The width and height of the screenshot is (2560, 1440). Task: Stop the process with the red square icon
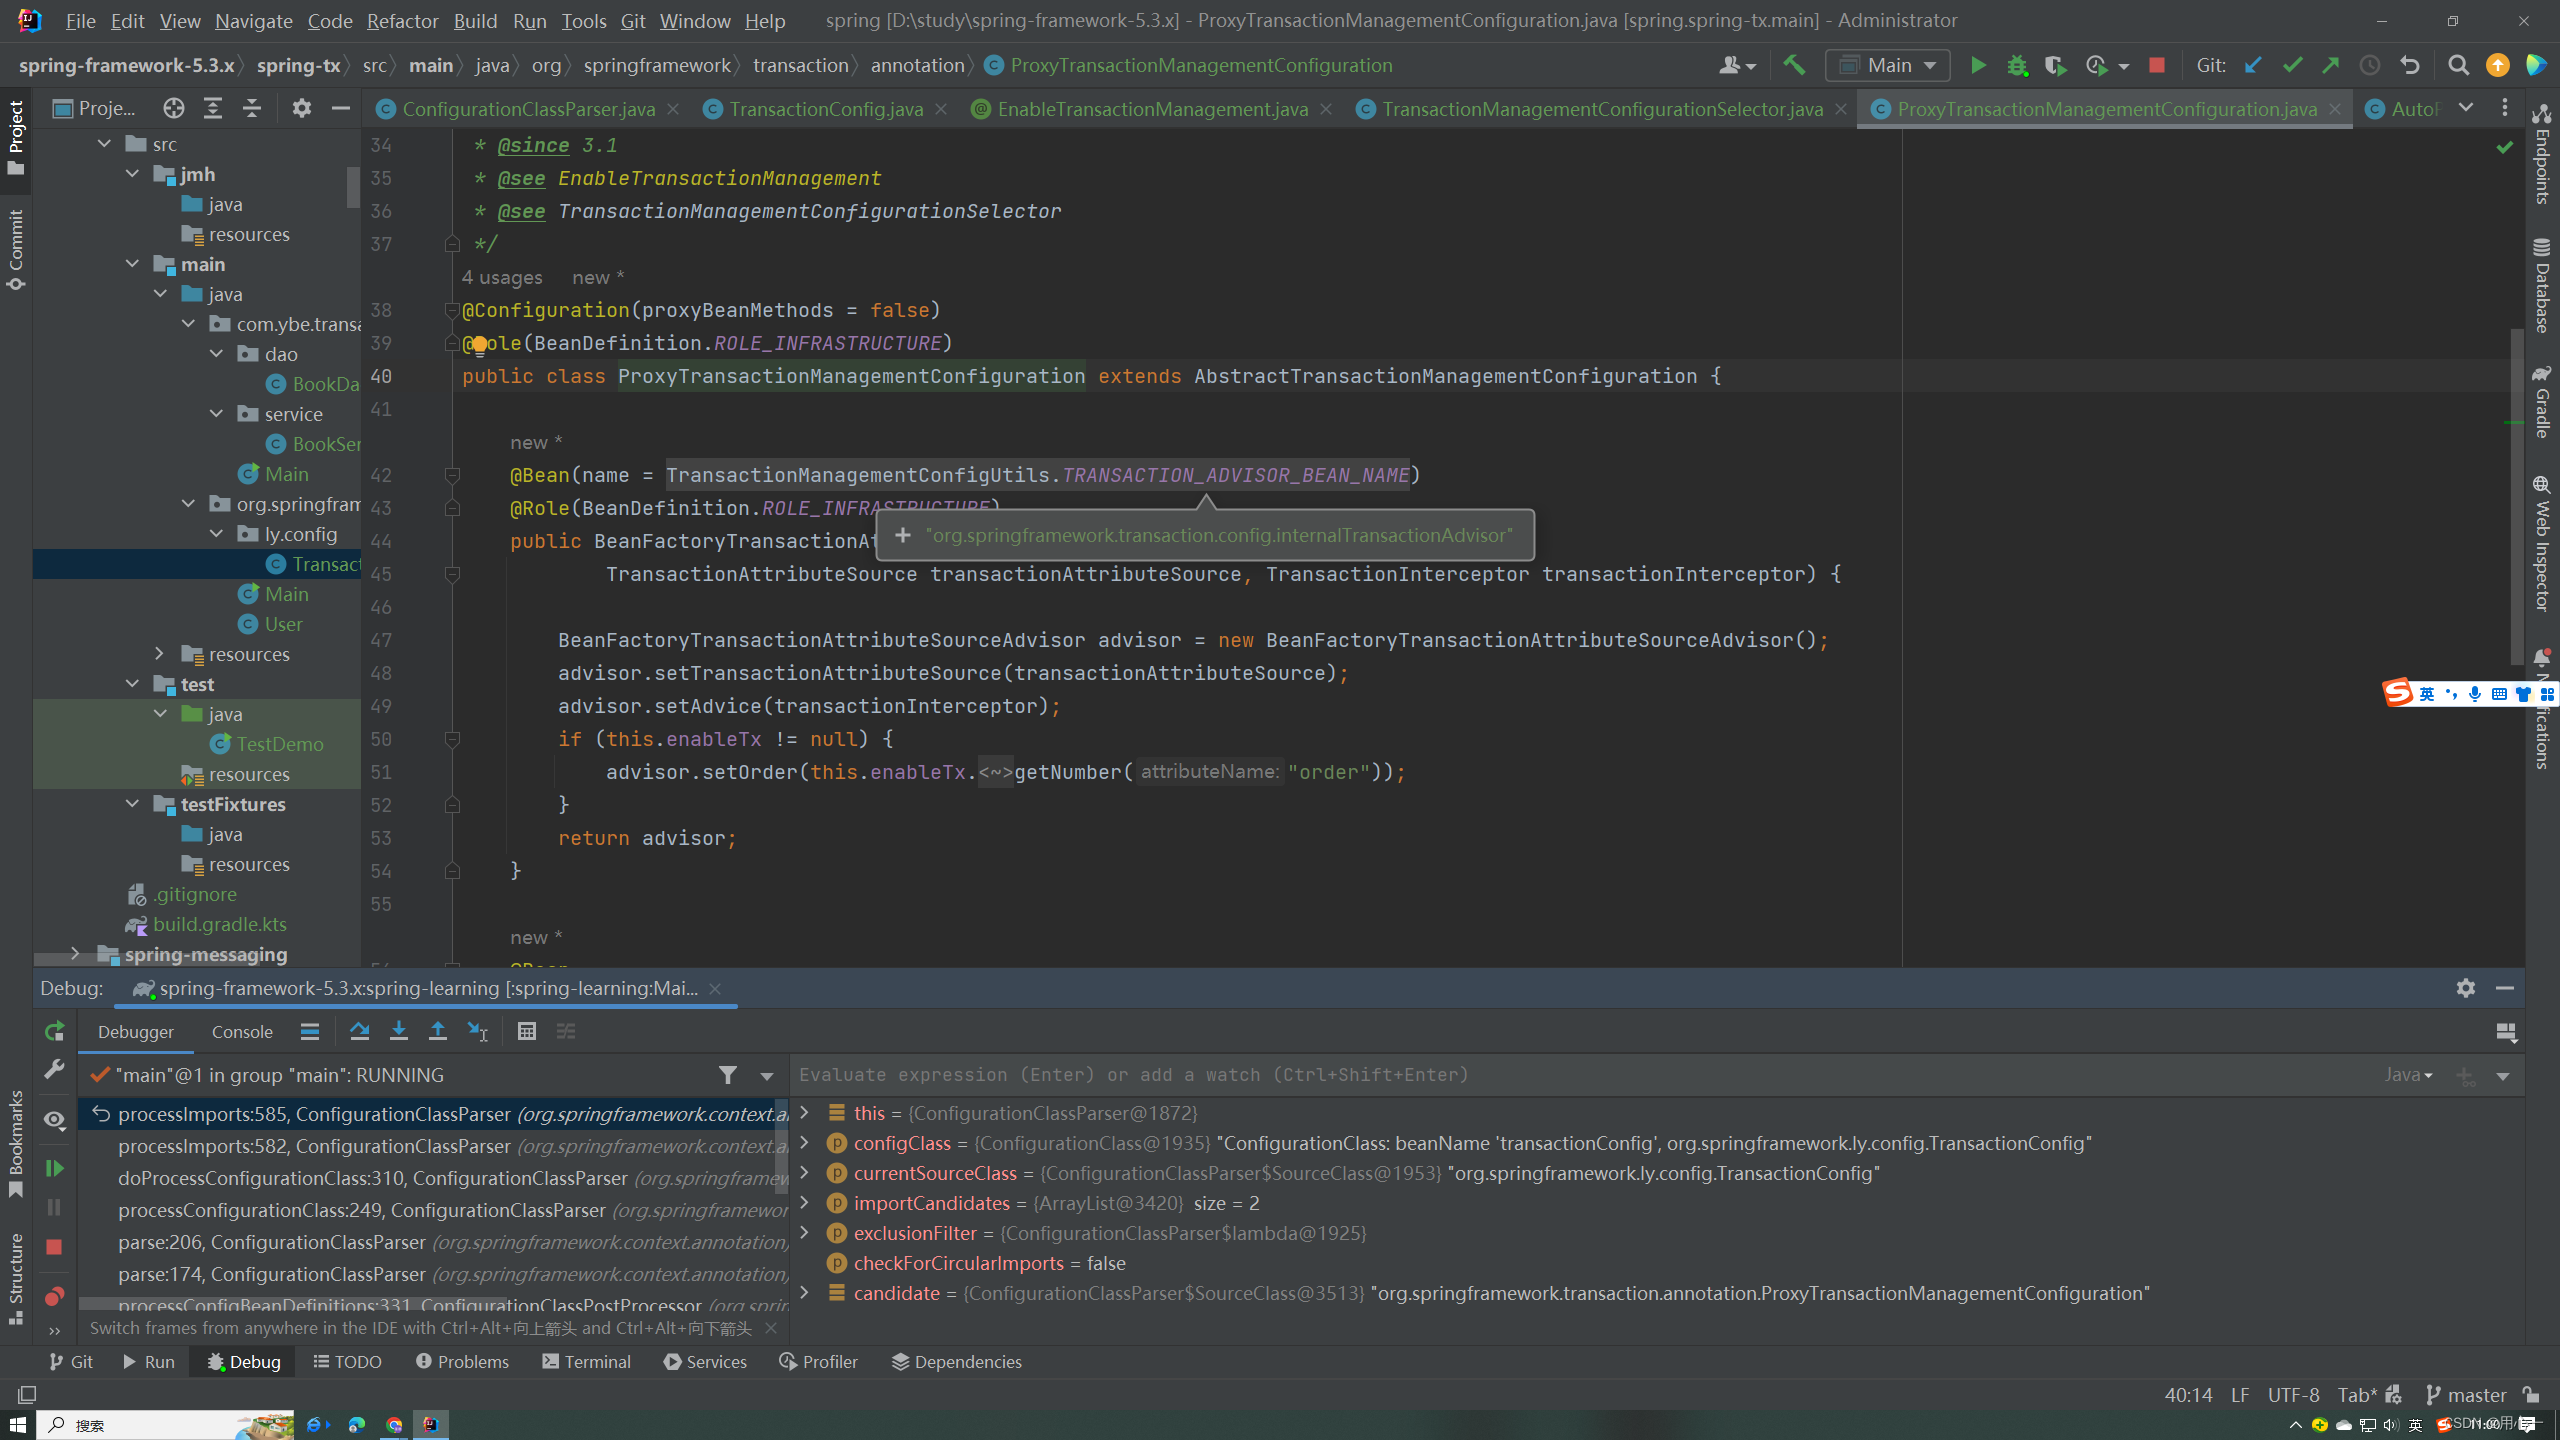pos(2156,64)
